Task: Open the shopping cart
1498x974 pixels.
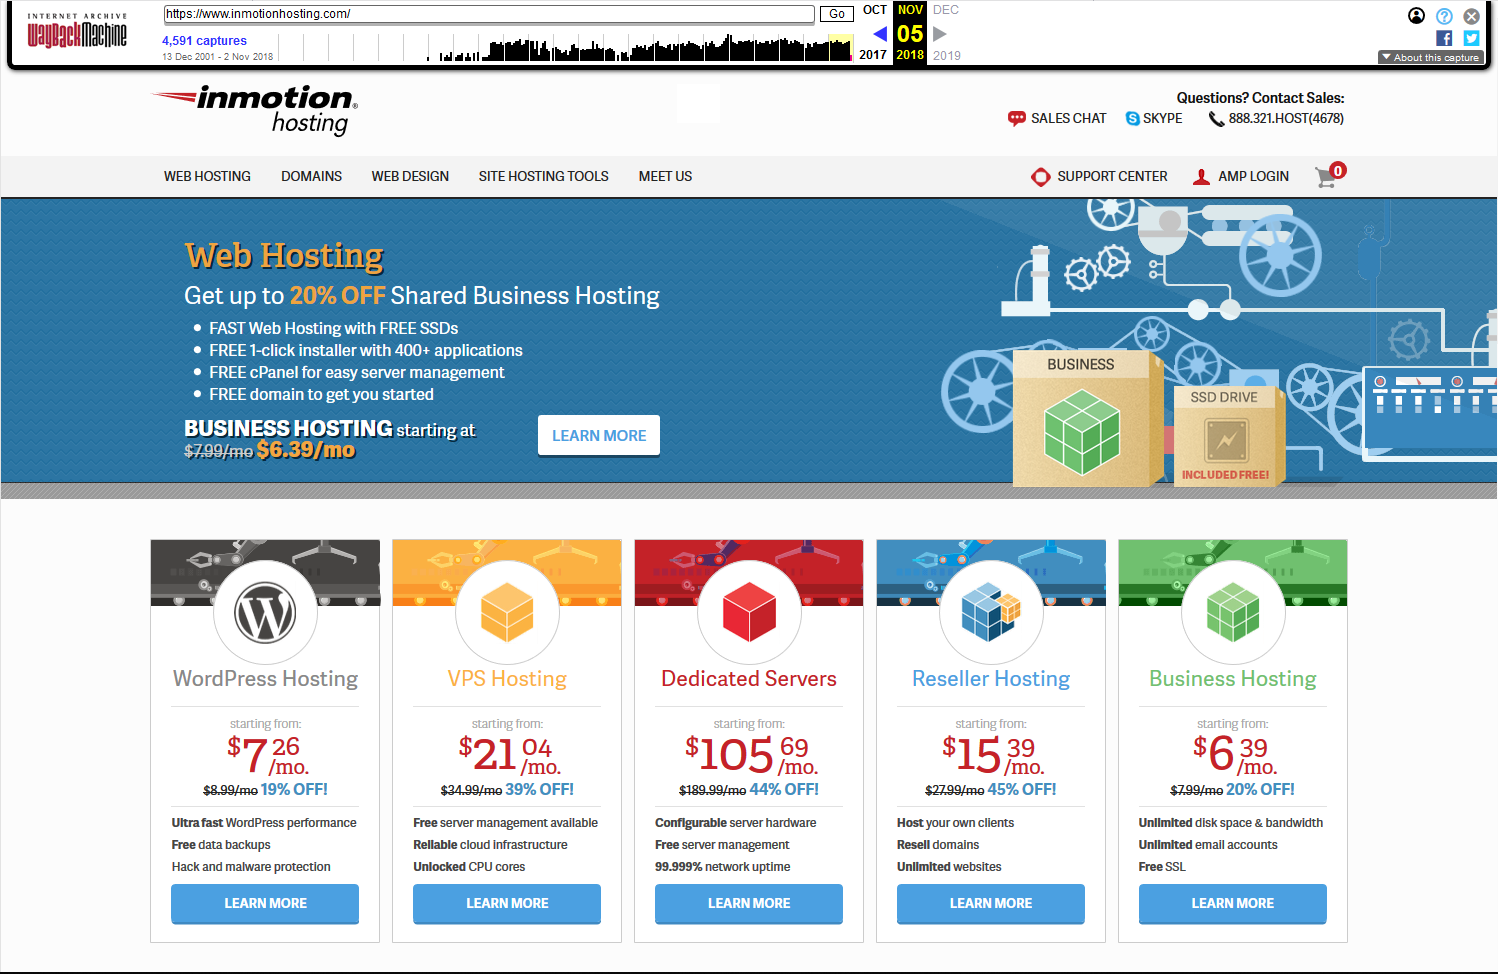Action: coord(1330,175)
